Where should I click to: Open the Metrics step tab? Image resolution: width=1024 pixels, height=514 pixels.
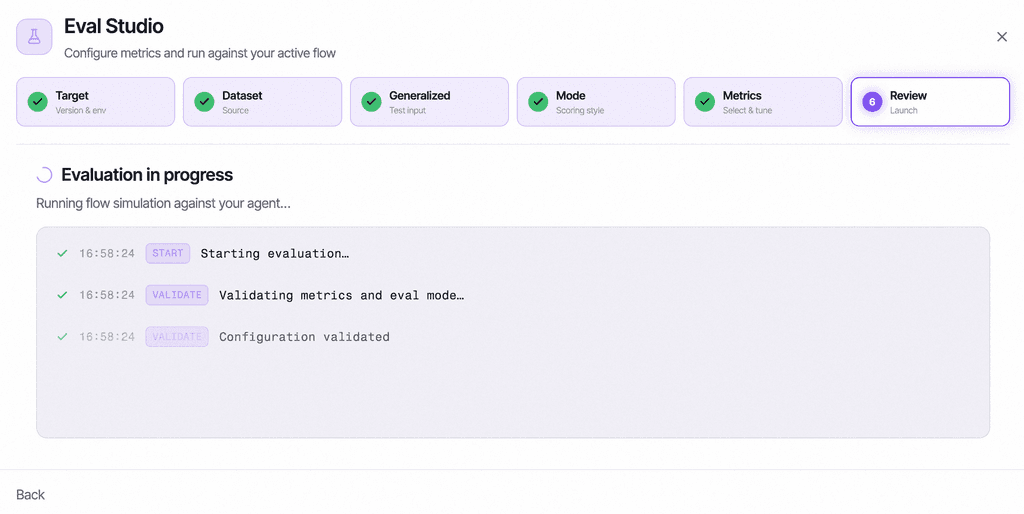click(x=763, y=102)
